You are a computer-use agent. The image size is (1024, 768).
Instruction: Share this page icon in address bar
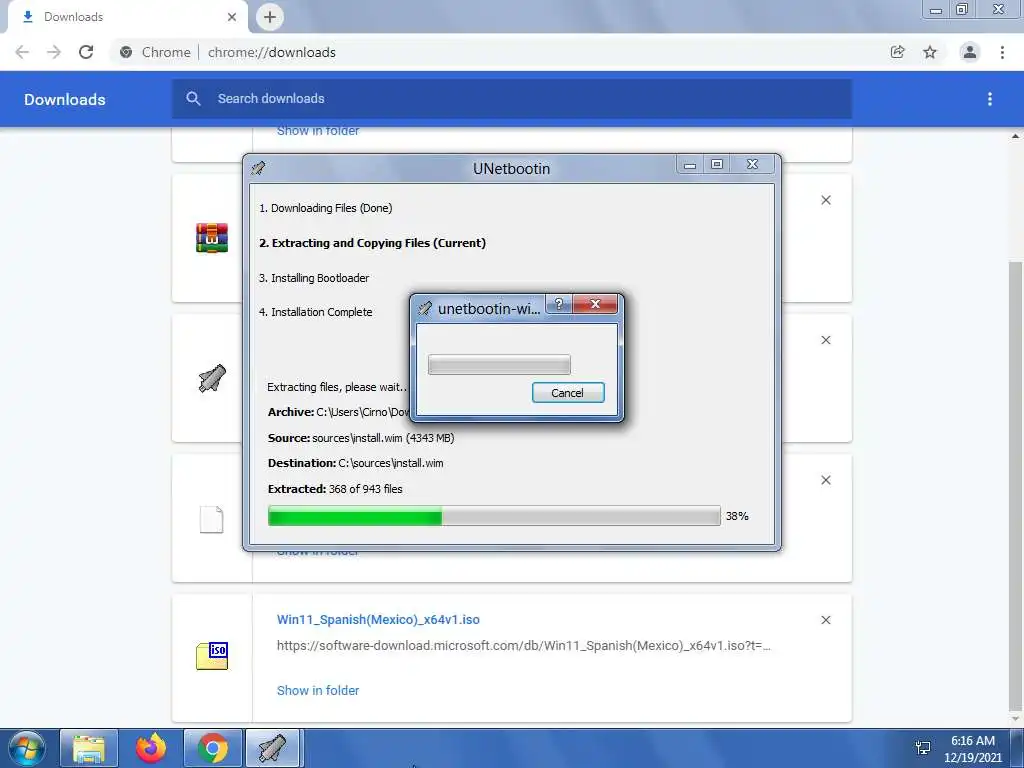click(x=897, y=52)
